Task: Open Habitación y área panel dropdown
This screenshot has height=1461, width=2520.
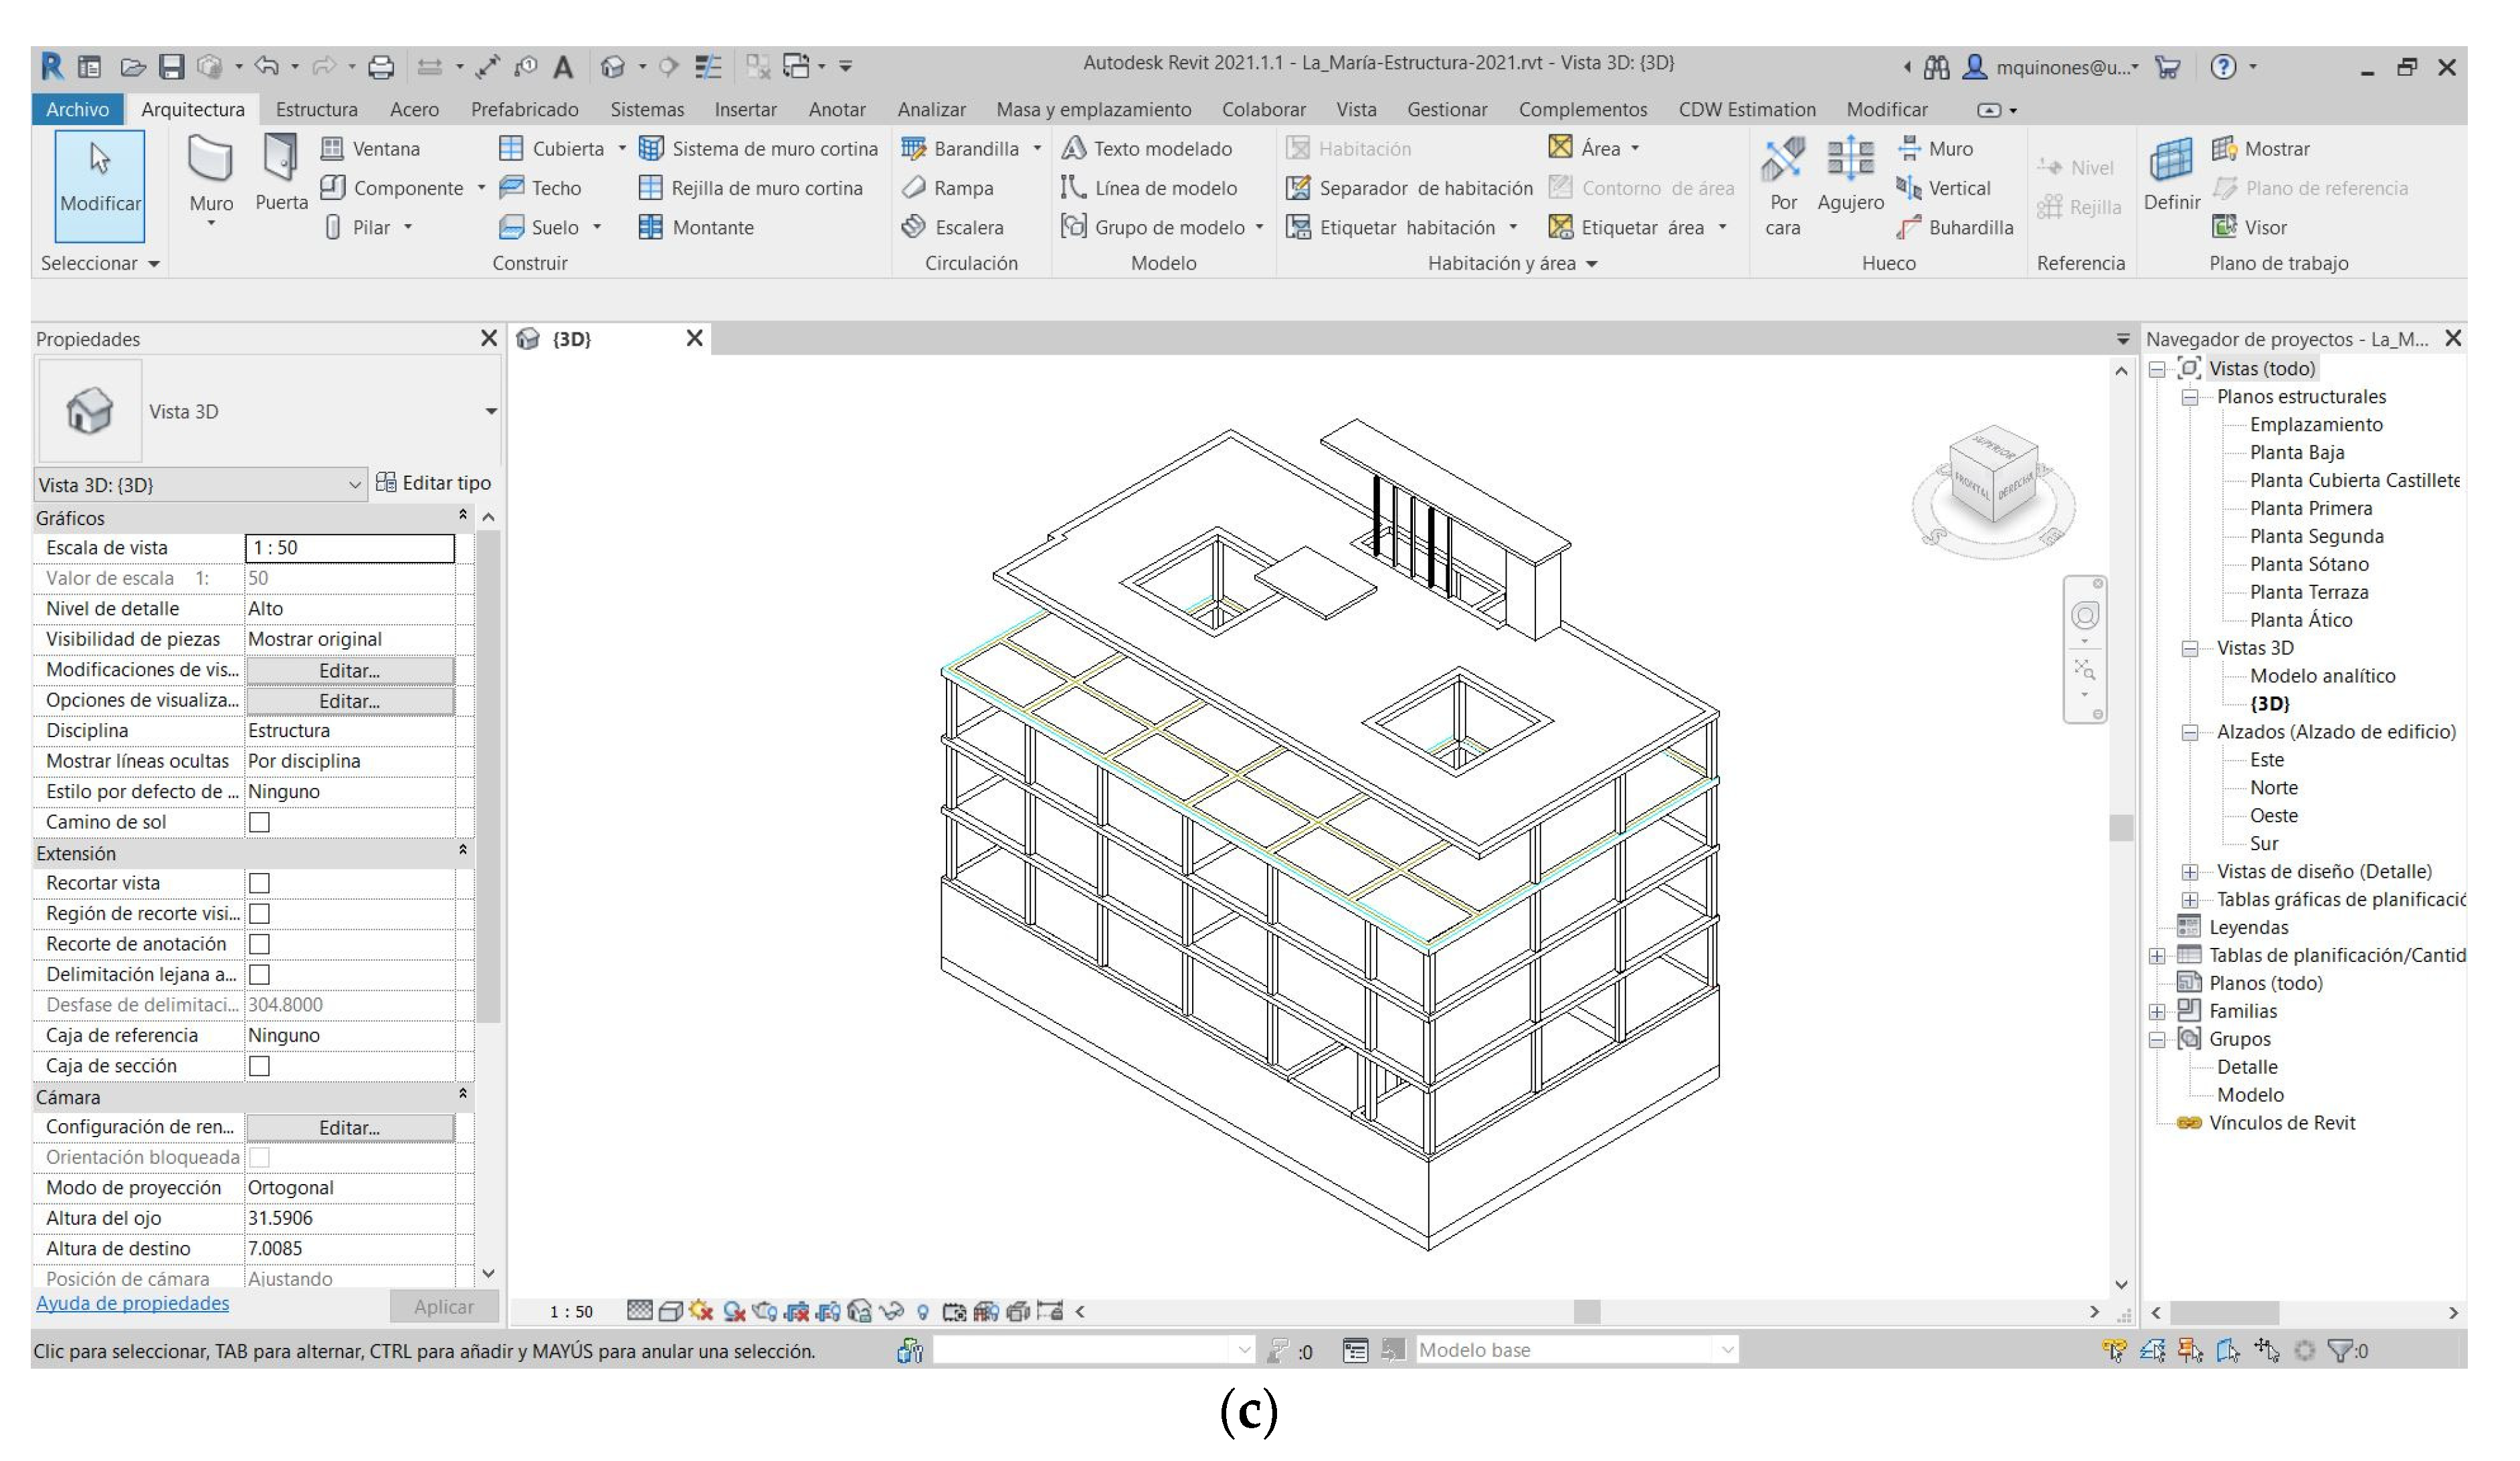Action: (x=1592, y=264)
